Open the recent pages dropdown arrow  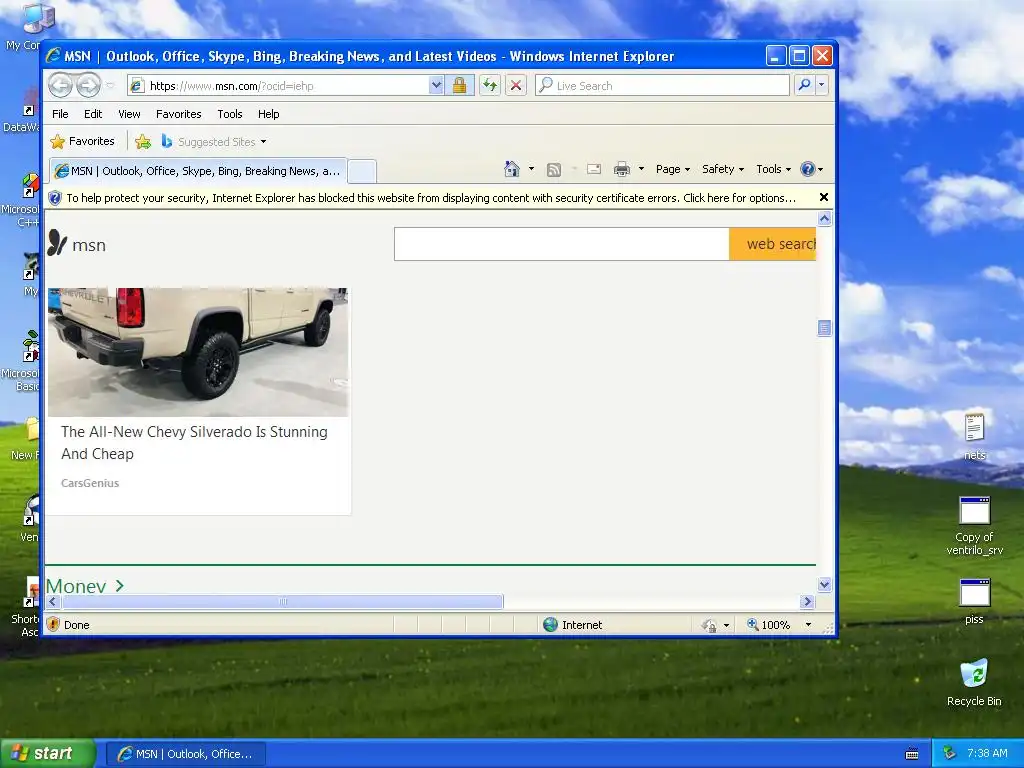point(110,86)
